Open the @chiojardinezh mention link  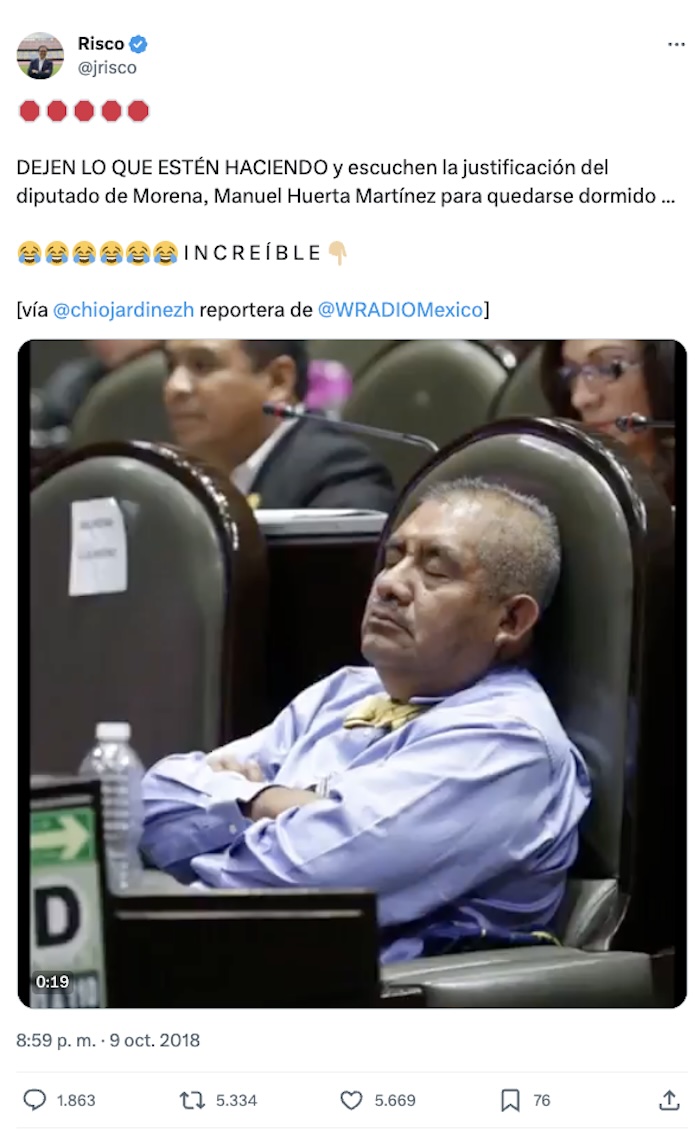[x=123, y=310]
